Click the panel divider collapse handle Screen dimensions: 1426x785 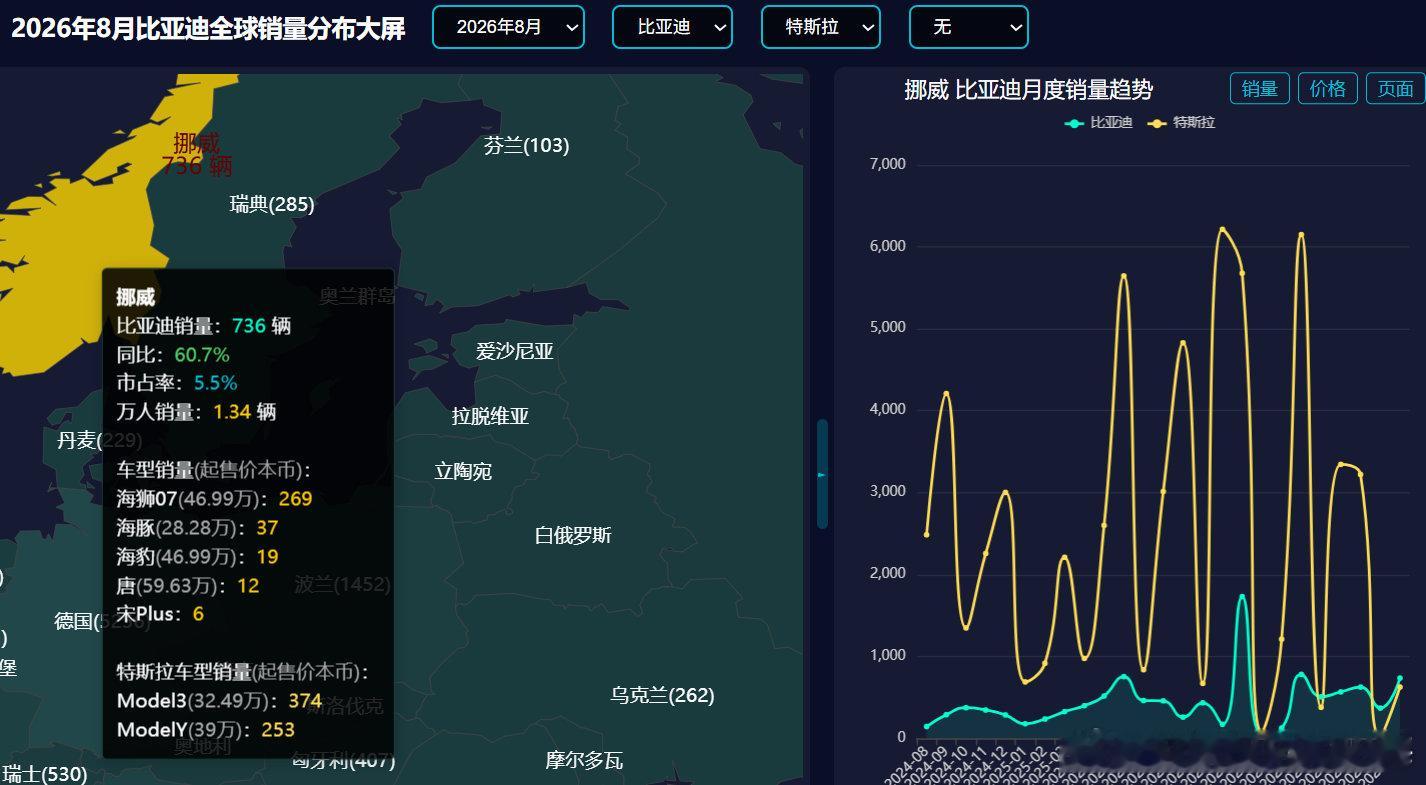[822, 473]
